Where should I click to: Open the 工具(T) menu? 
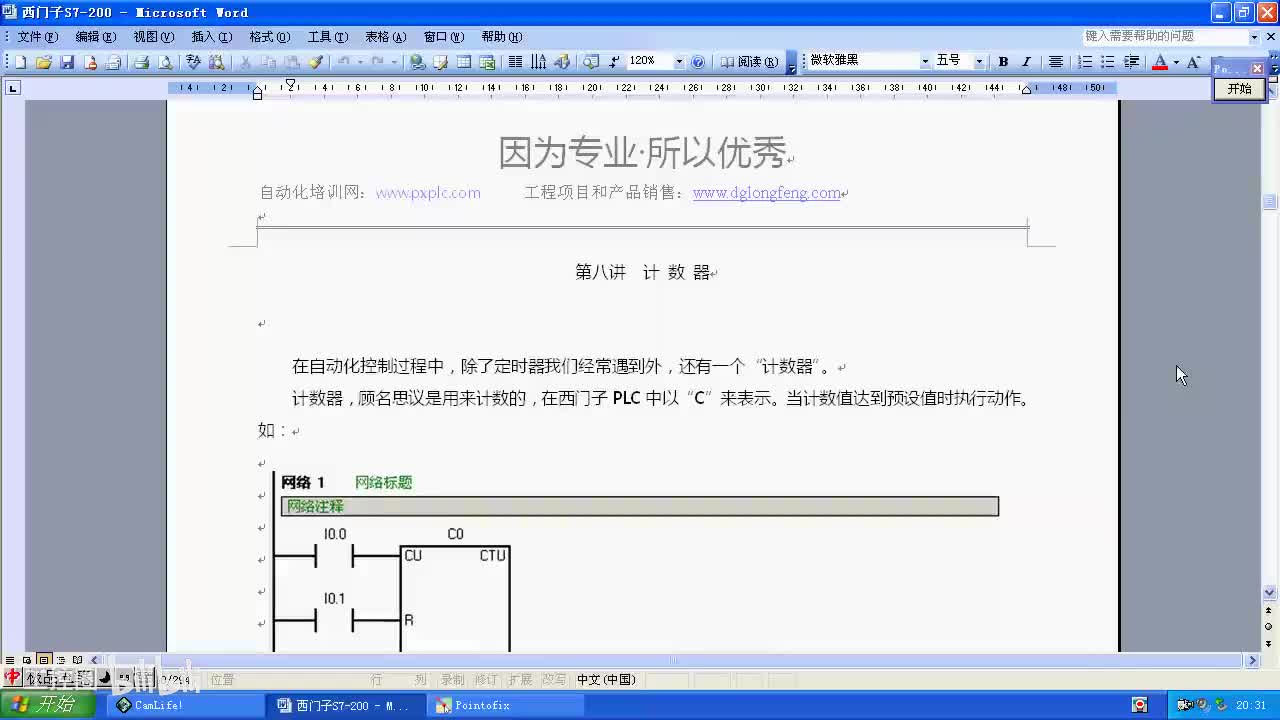327,37
